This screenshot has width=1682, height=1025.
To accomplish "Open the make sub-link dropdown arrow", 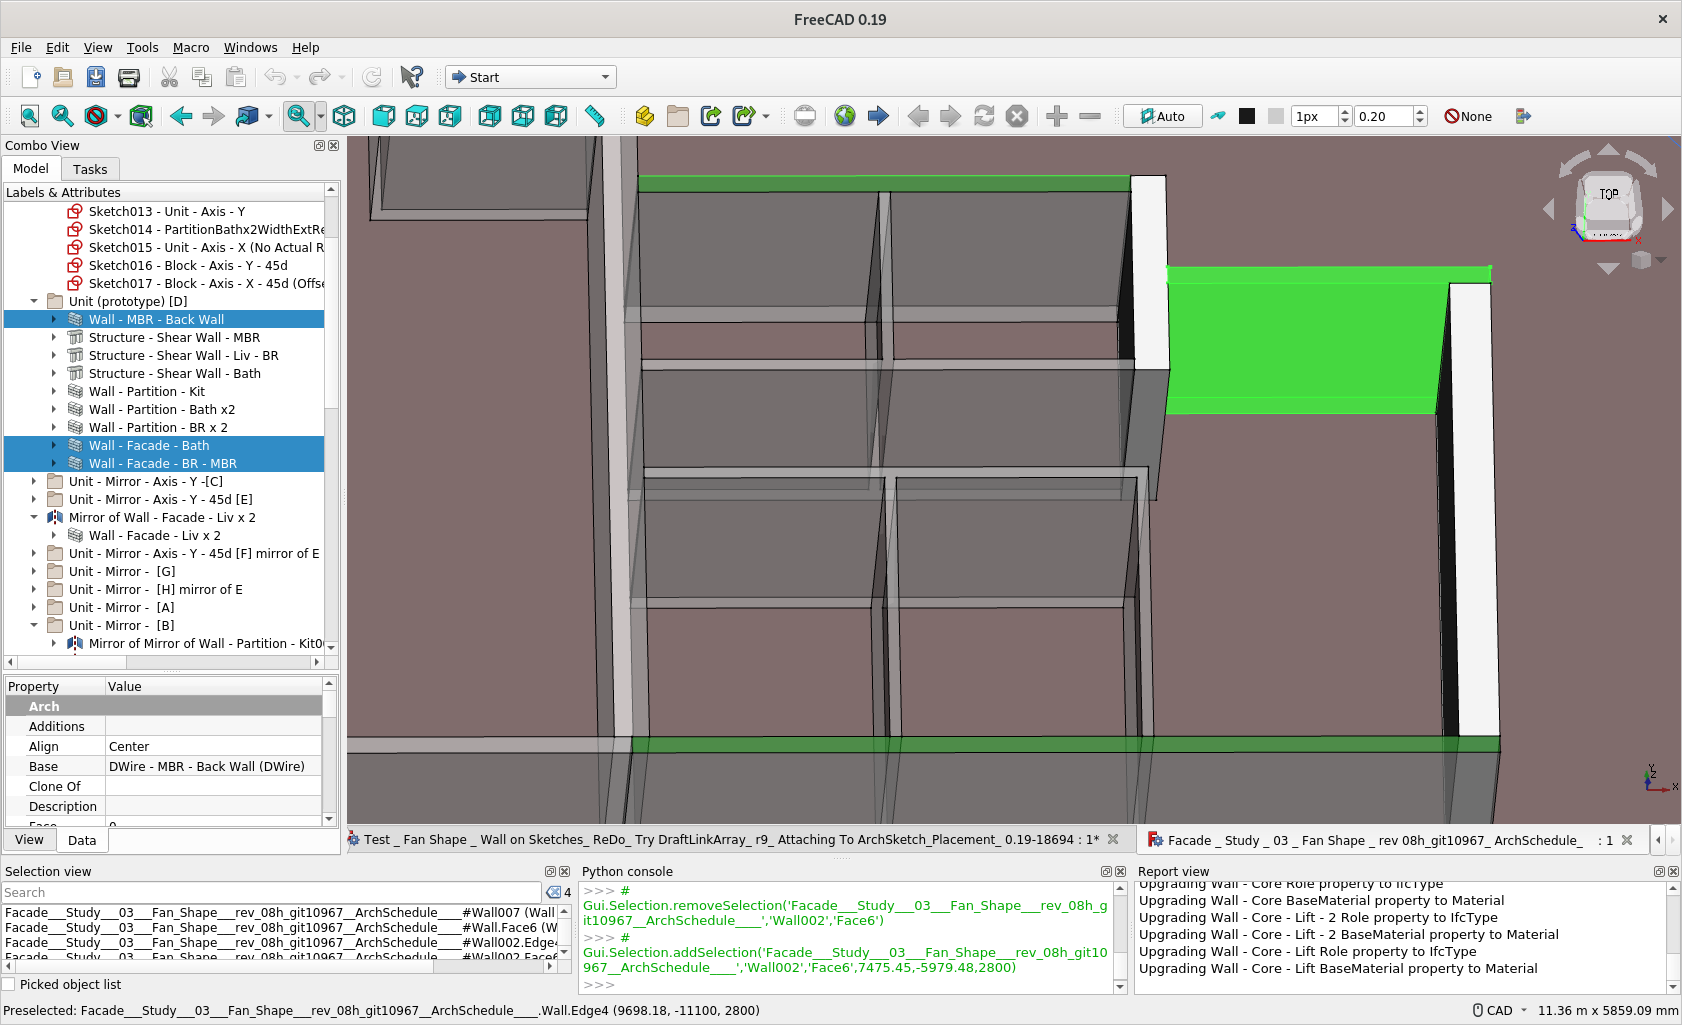I will tap(766, 116).
